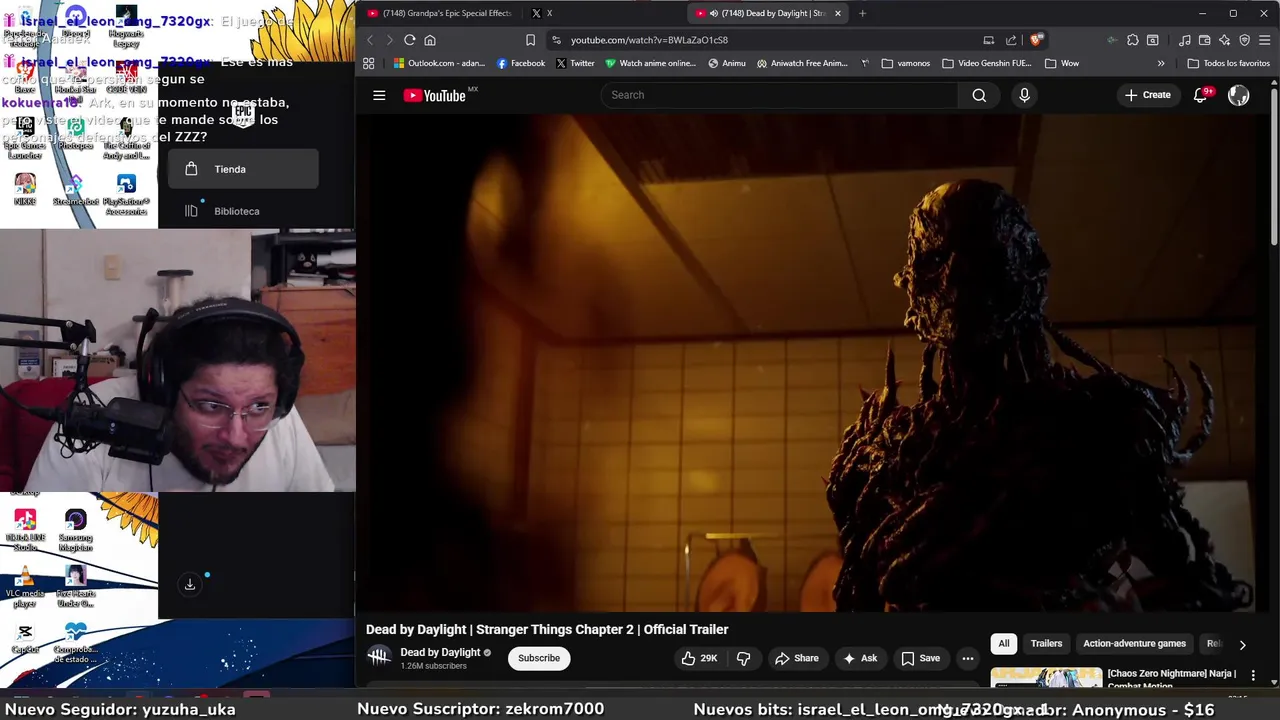This screenshot has width=1280, height=720.
Task: Open Dead by Daylight channel name link
Action: (x=441, y=652)
